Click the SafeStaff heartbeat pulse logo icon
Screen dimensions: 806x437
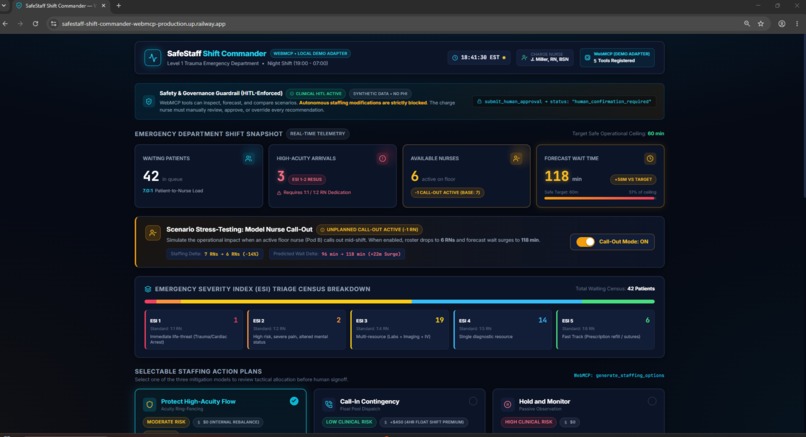coord(153,58)
